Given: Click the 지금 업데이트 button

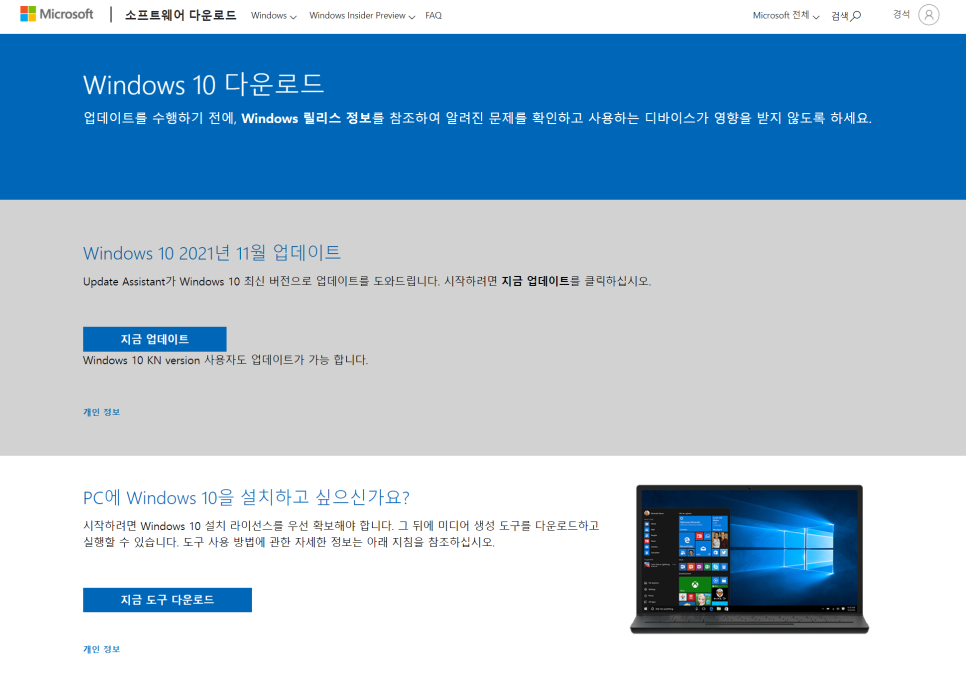Looking at the screenshot, I should click(155, 339).
